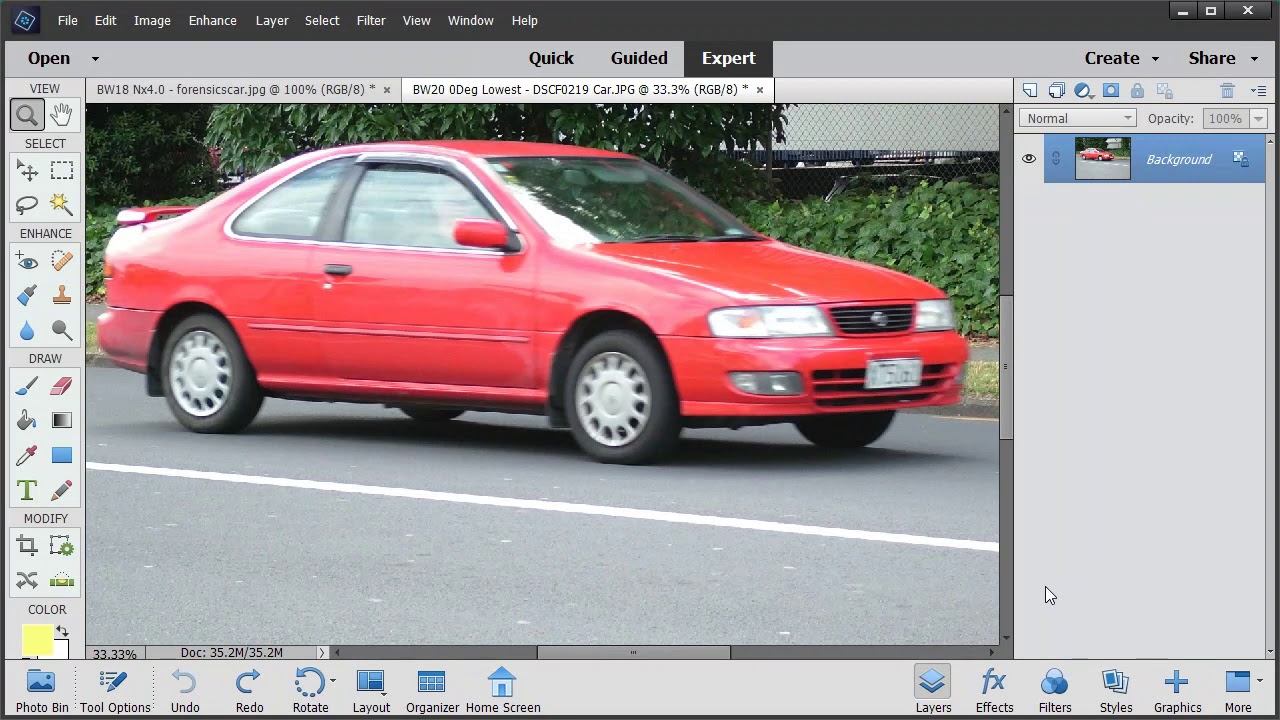
Task: Open the Enhance menu
Action: 212,20
